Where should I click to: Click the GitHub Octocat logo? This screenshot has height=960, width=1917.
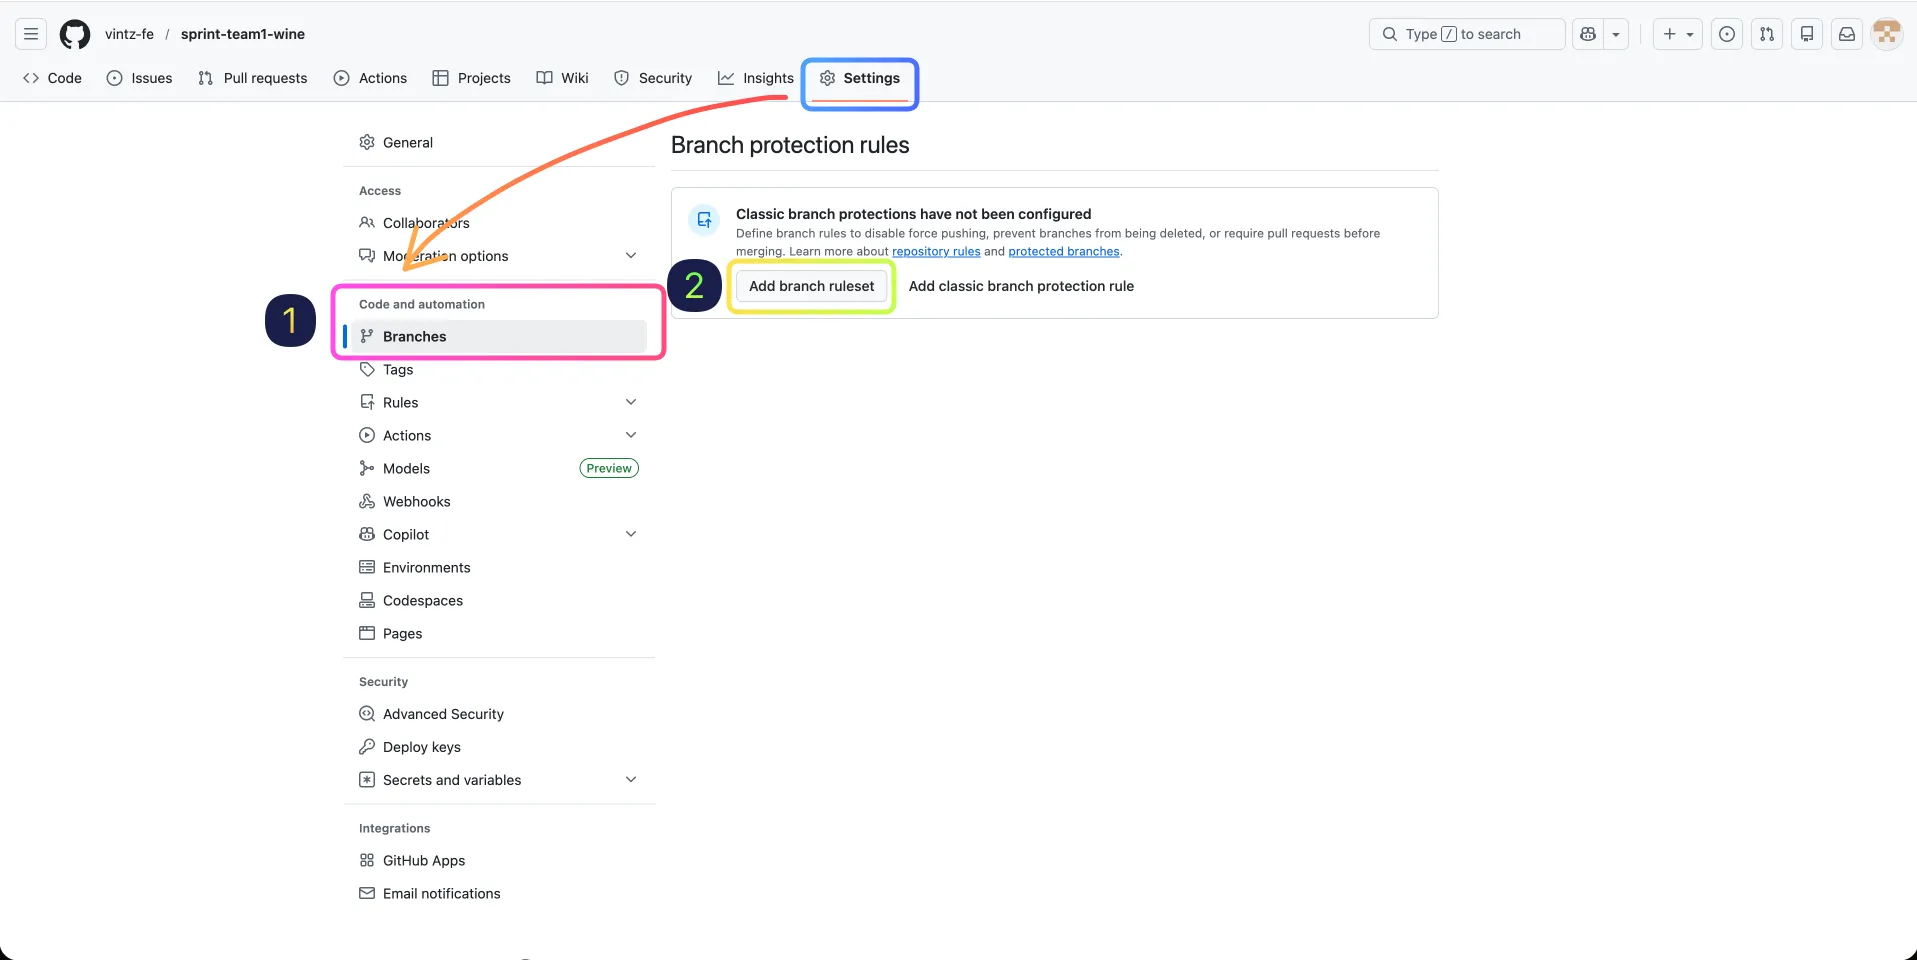[x=75, y=34]
